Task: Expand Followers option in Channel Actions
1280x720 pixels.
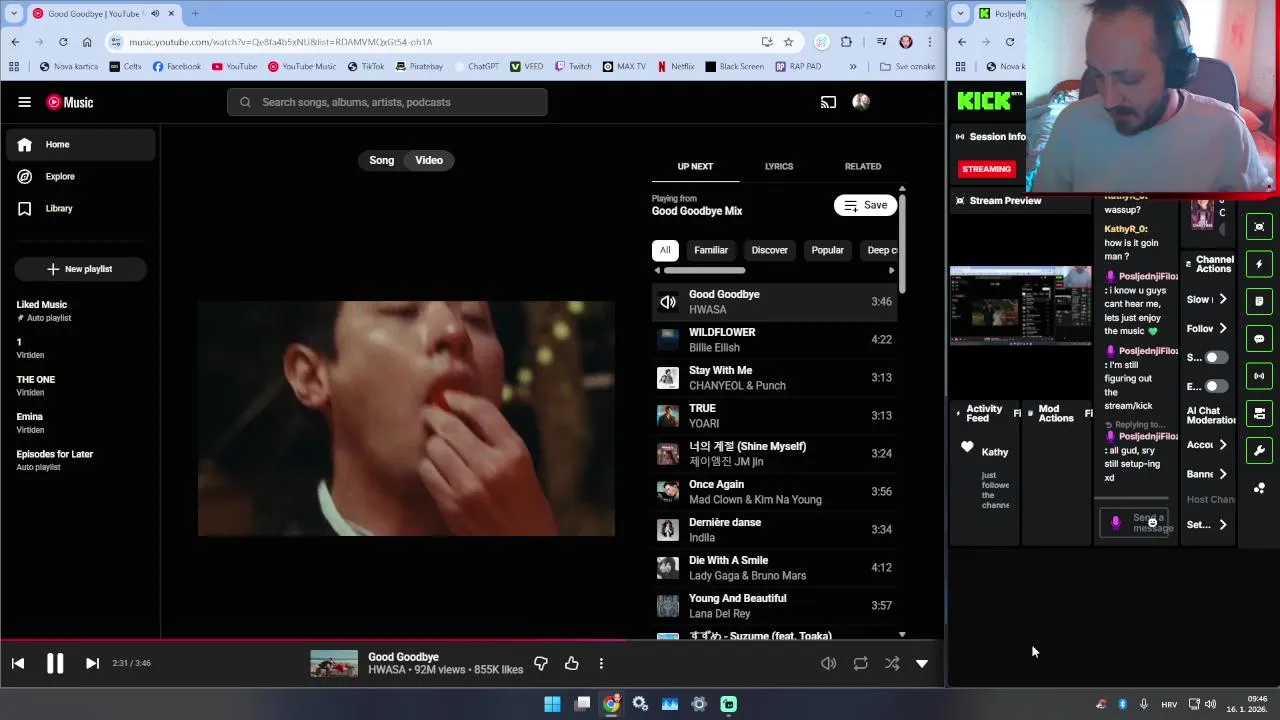Action: (1208, 328)
